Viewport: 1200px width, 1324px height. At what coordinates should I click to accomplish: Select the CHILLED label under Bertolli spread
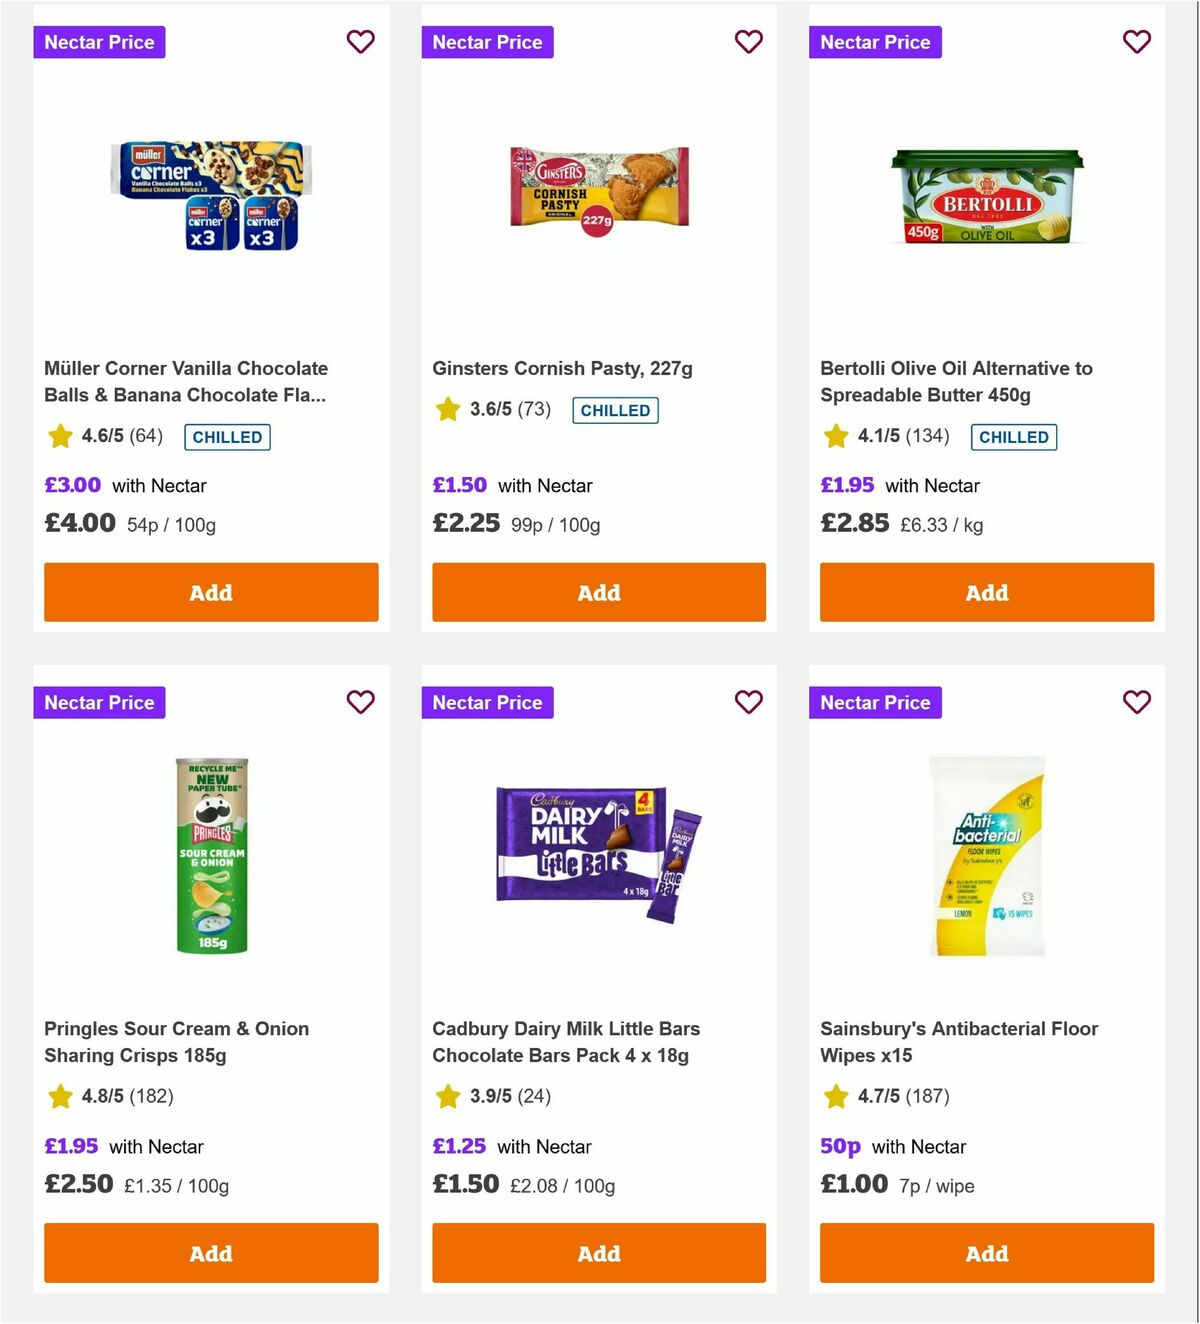(x=1014, y=436)
